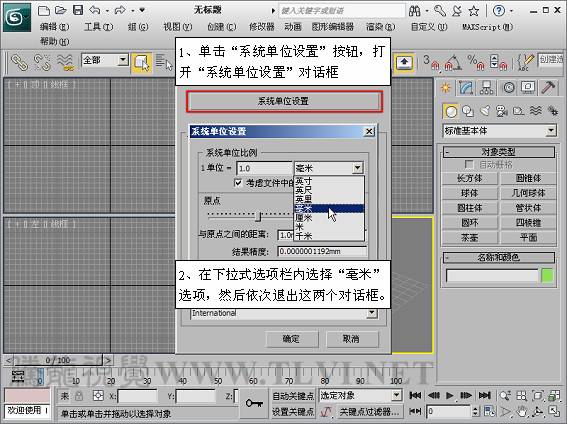Select the Cameras category icon

coord(502,111)
